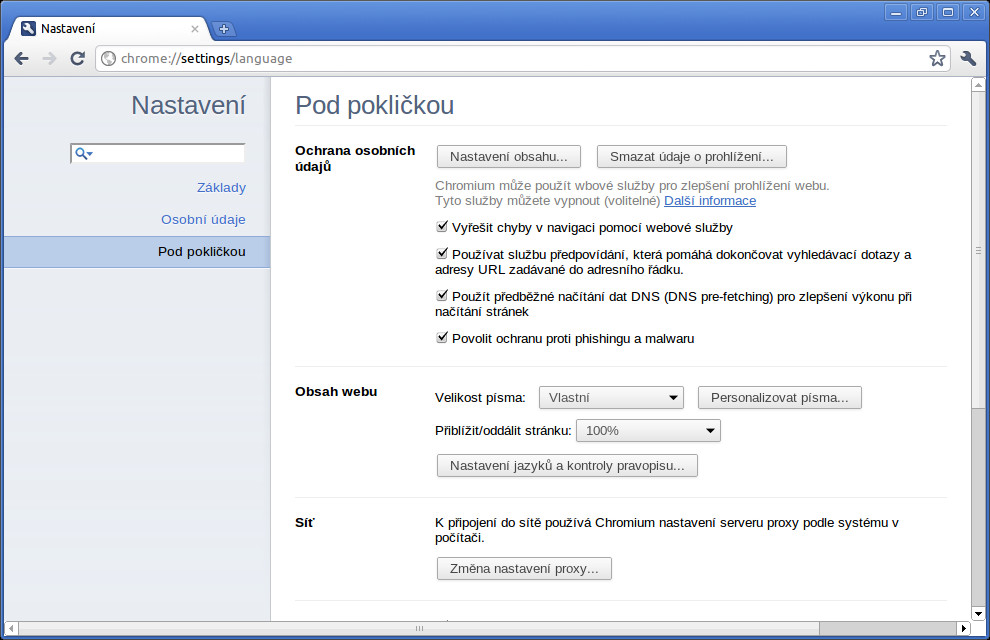Open the Základy settings section
This screenshot has height=640, width=990.
pos(221,187)
